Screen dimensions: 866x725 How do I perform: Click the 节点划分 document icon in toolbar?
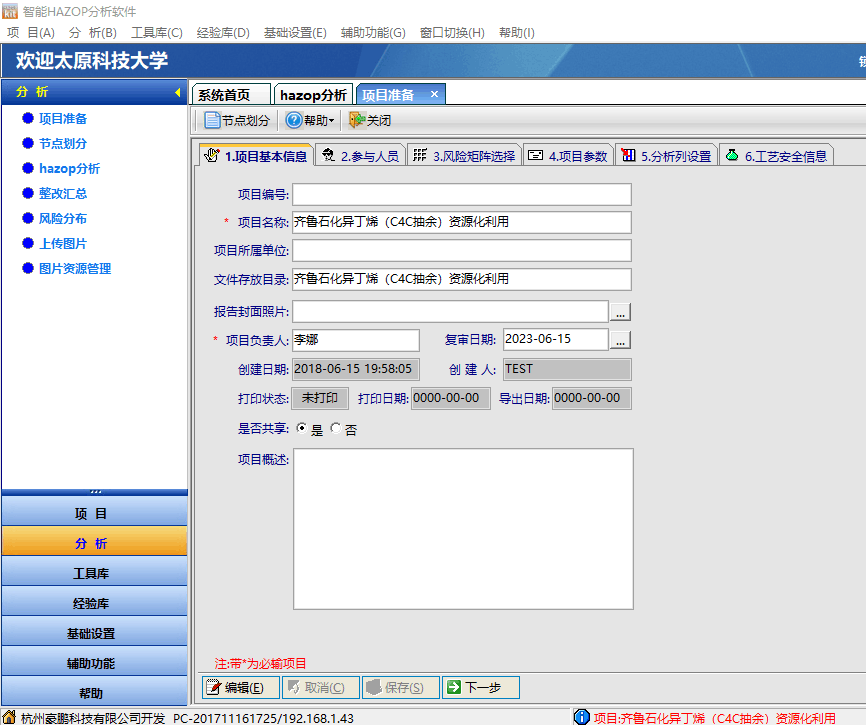click(212, 120)
